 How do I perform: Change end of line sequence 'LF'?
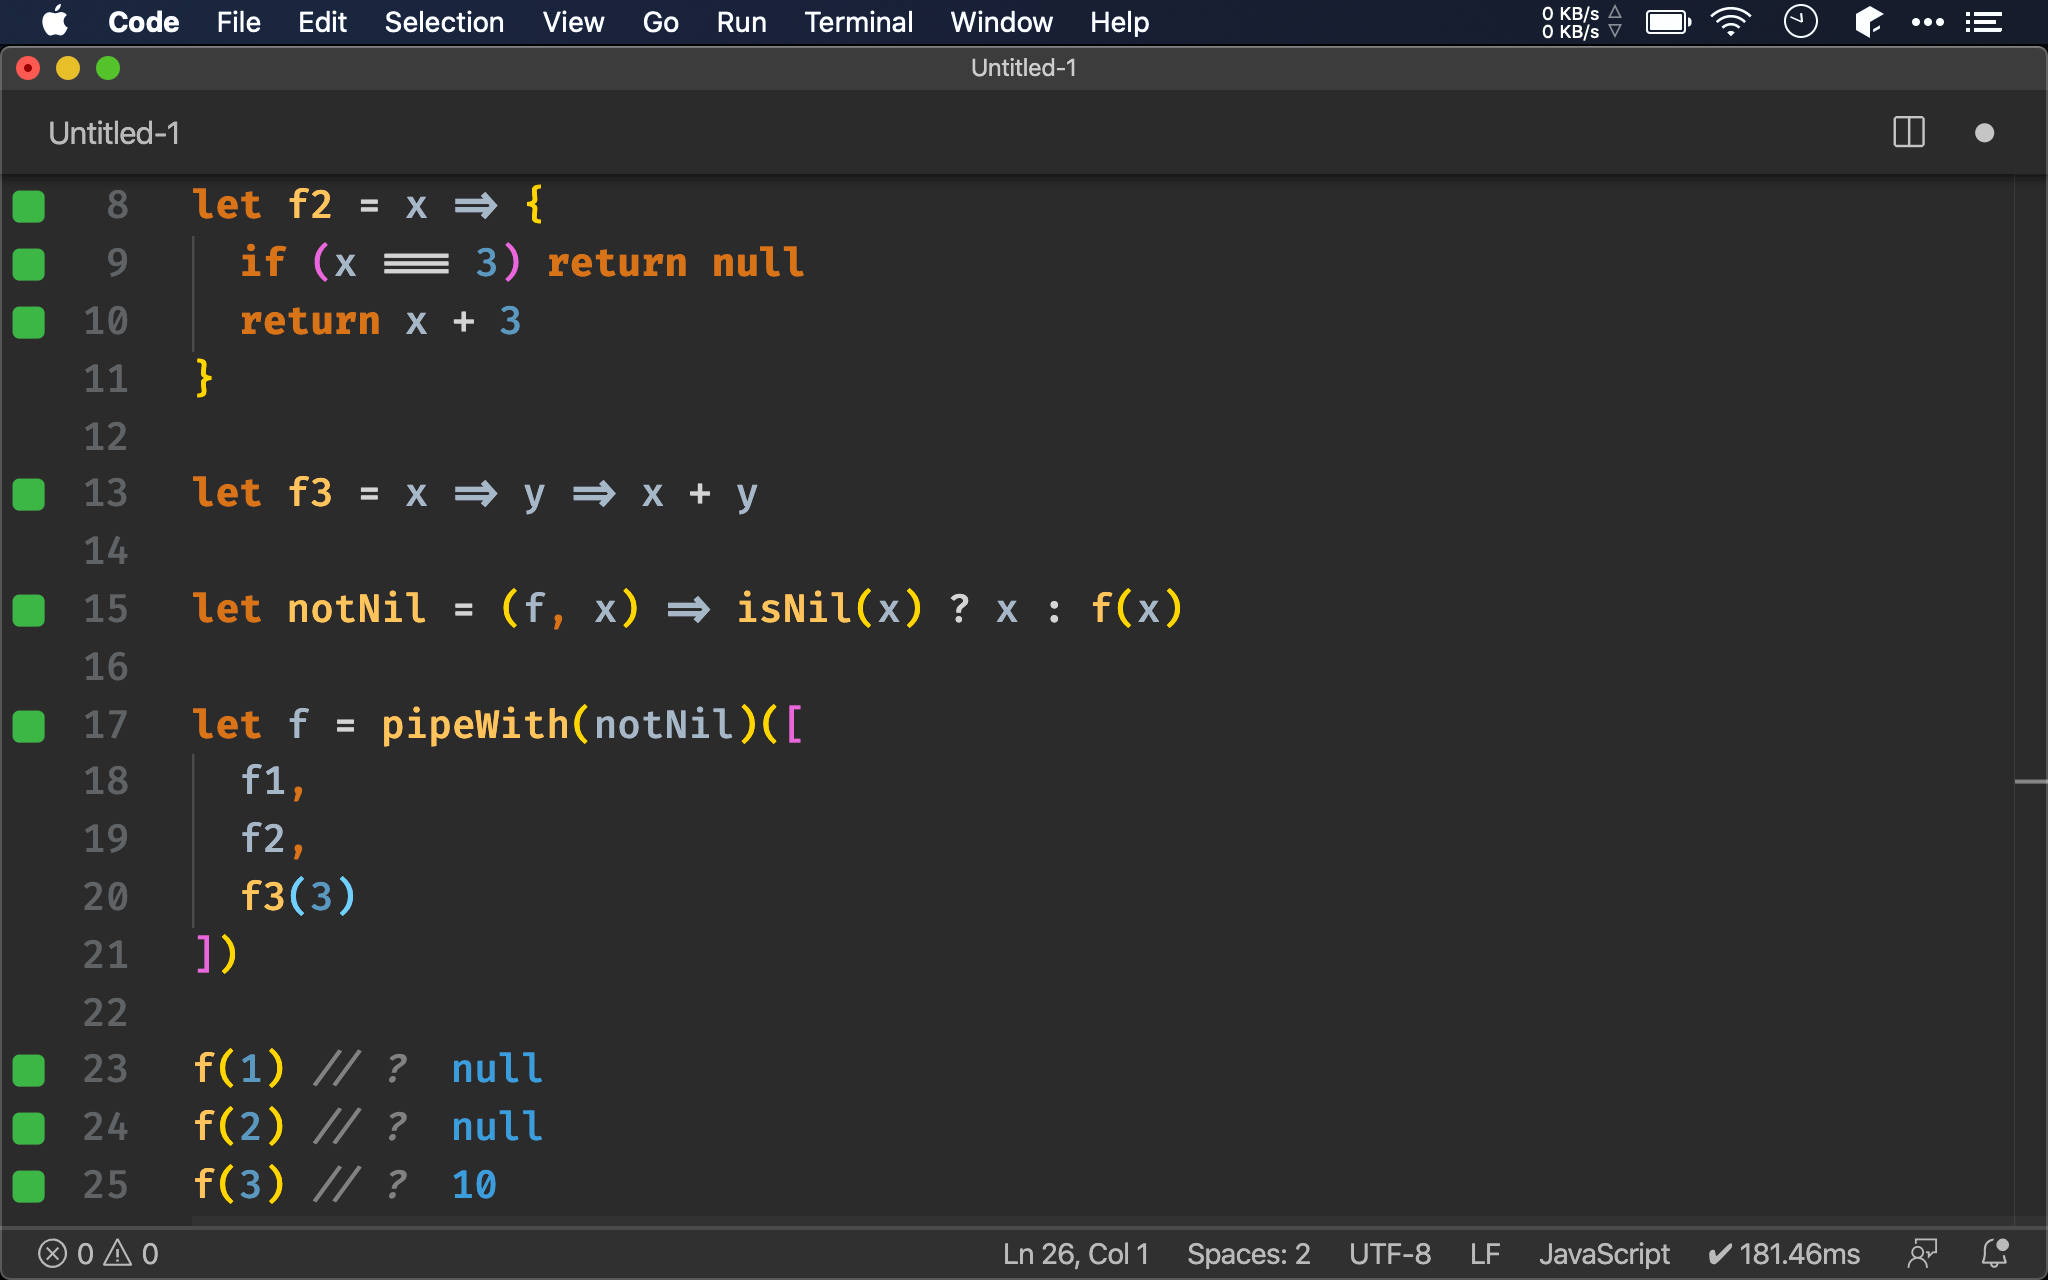(x=1485, y=1254)
